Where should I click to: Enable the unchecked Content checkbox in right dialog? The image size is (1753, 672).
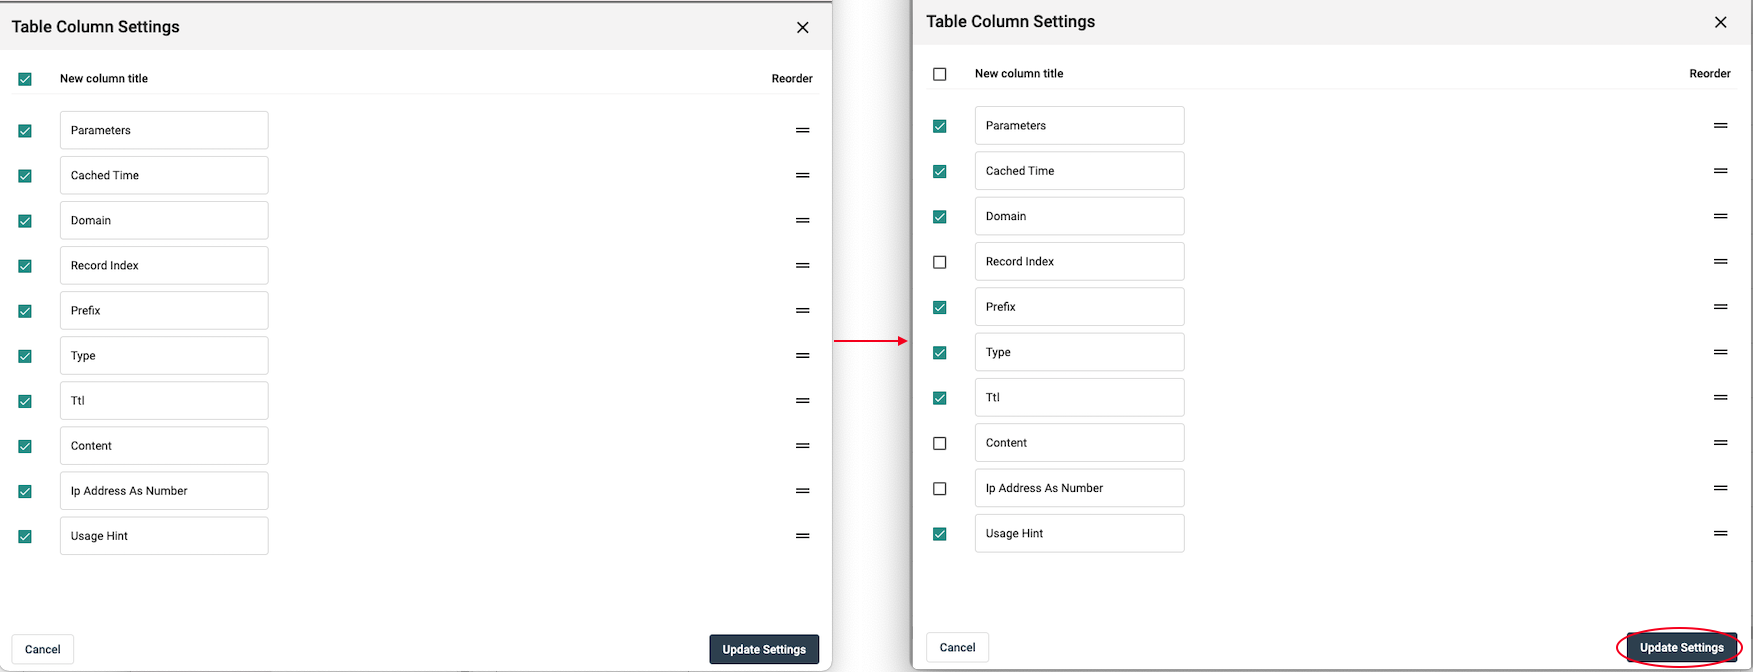pos(939,443)
